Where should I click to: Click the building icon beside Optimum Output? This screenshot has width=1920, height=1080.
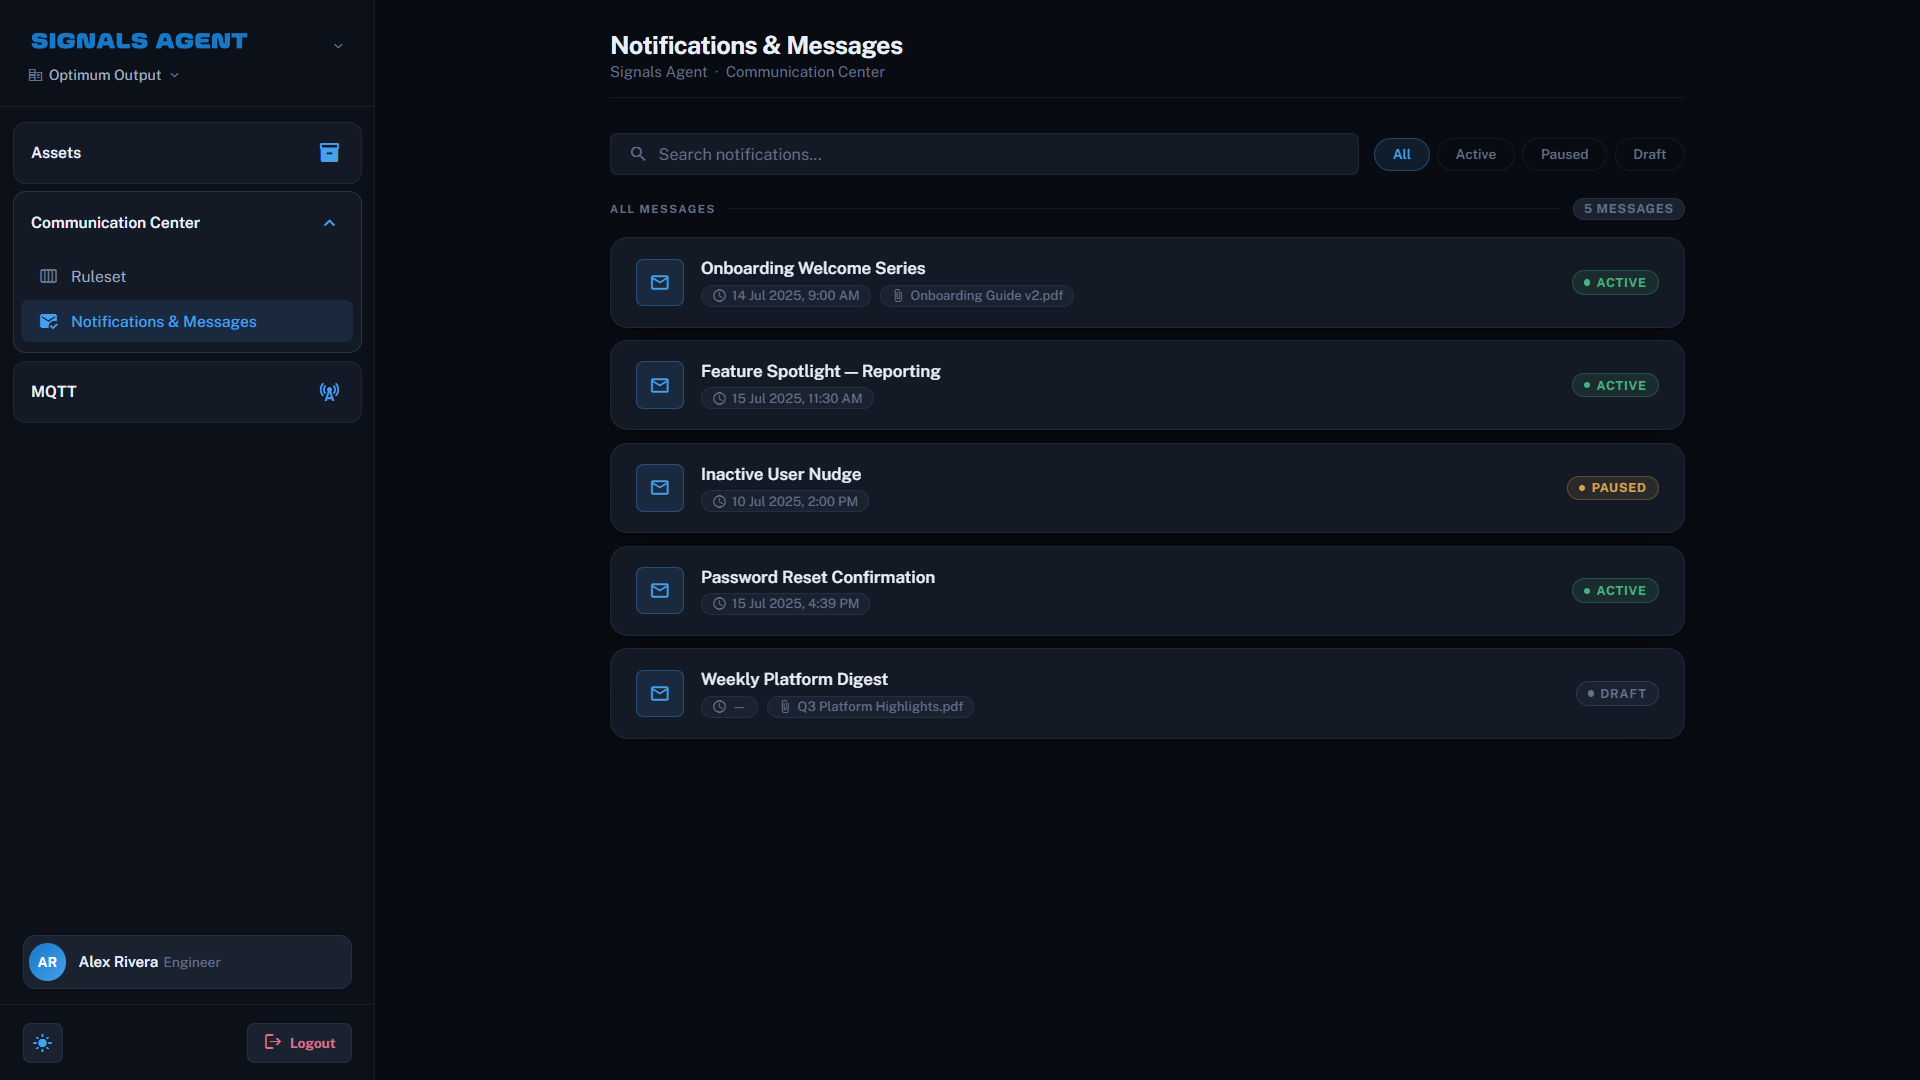click(36, 75)
